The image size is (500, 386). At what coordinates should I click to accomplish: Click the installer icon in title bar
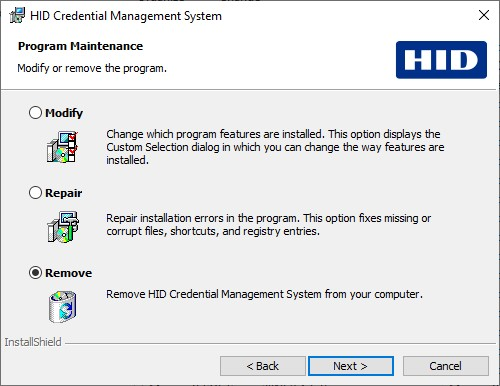[x=17, y=15]
